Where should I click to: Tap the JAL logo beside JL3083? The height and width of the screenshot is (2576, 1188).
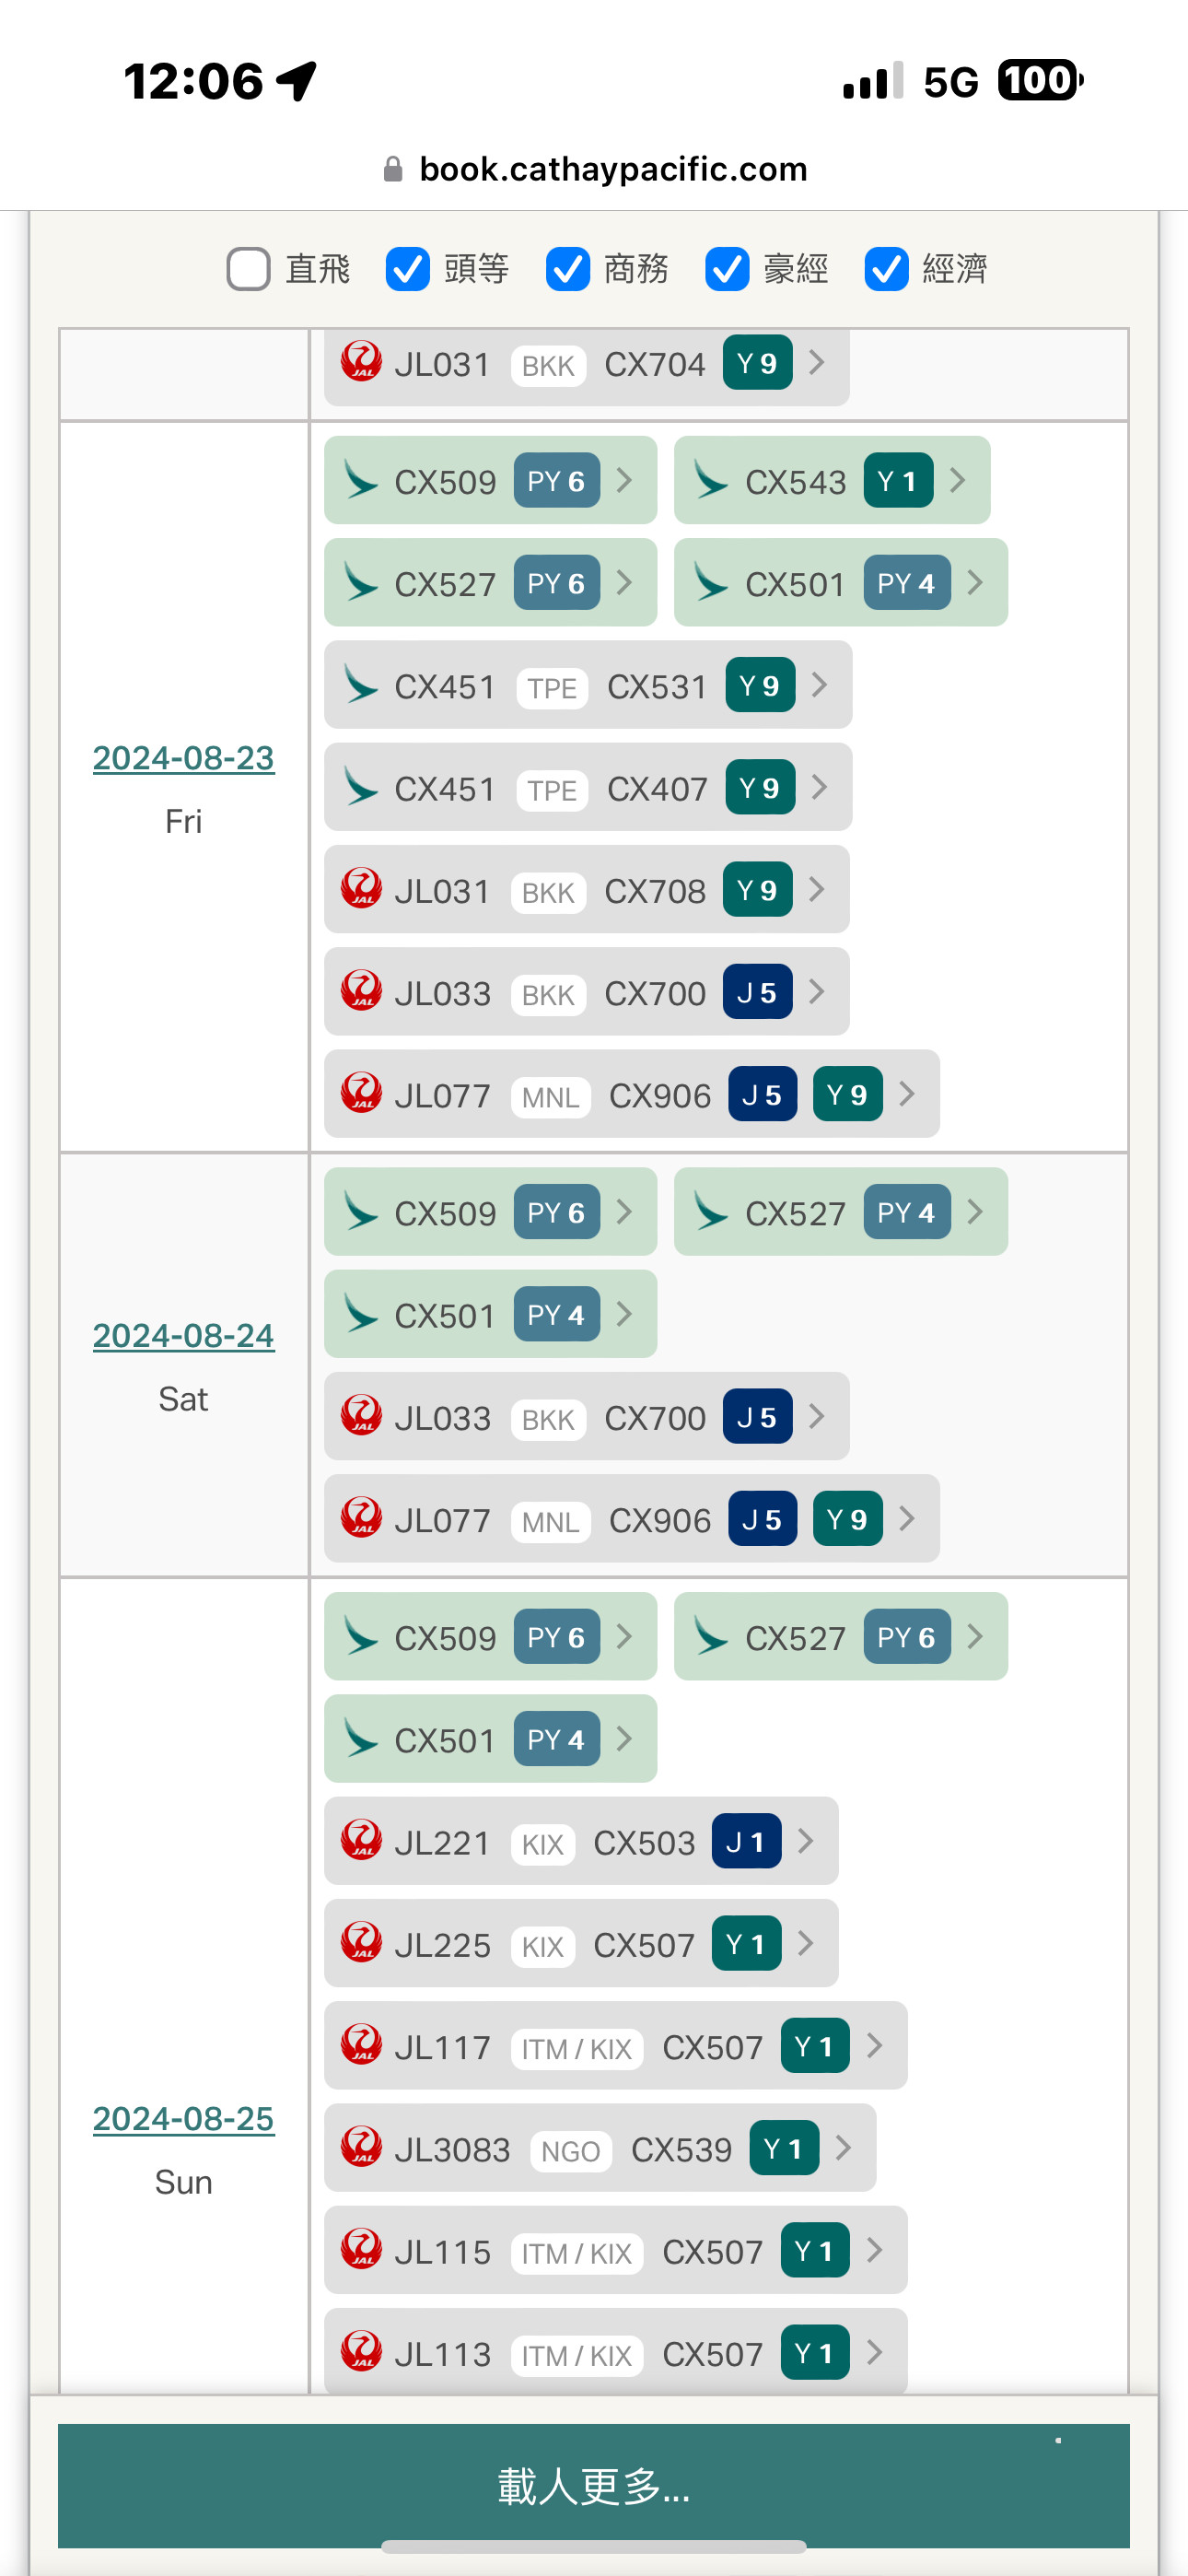[361, 2148]
